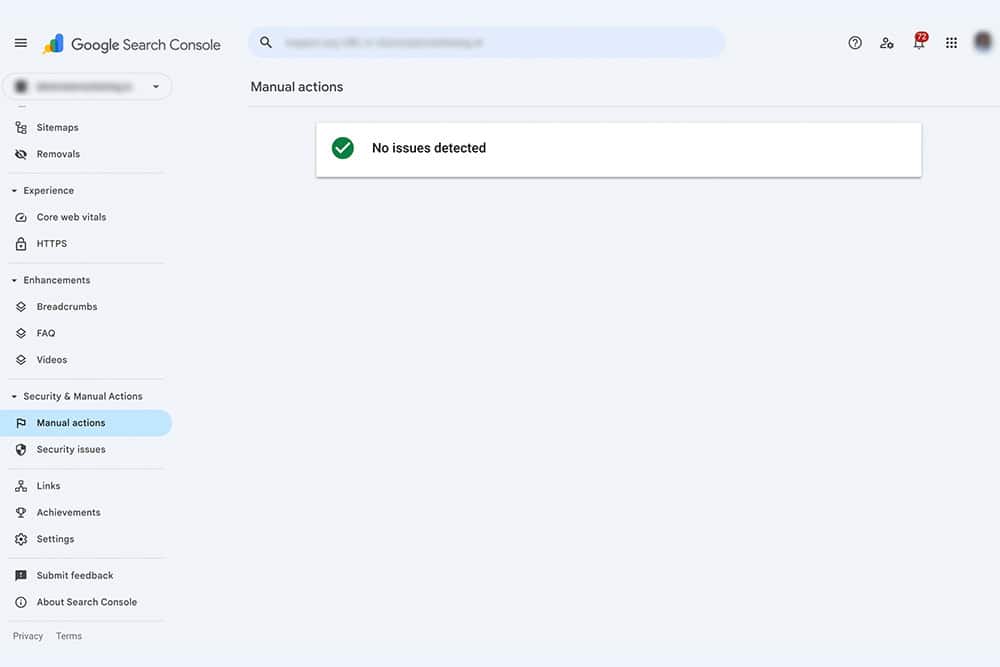Open the FAQ enhancement report

[21, 333]
